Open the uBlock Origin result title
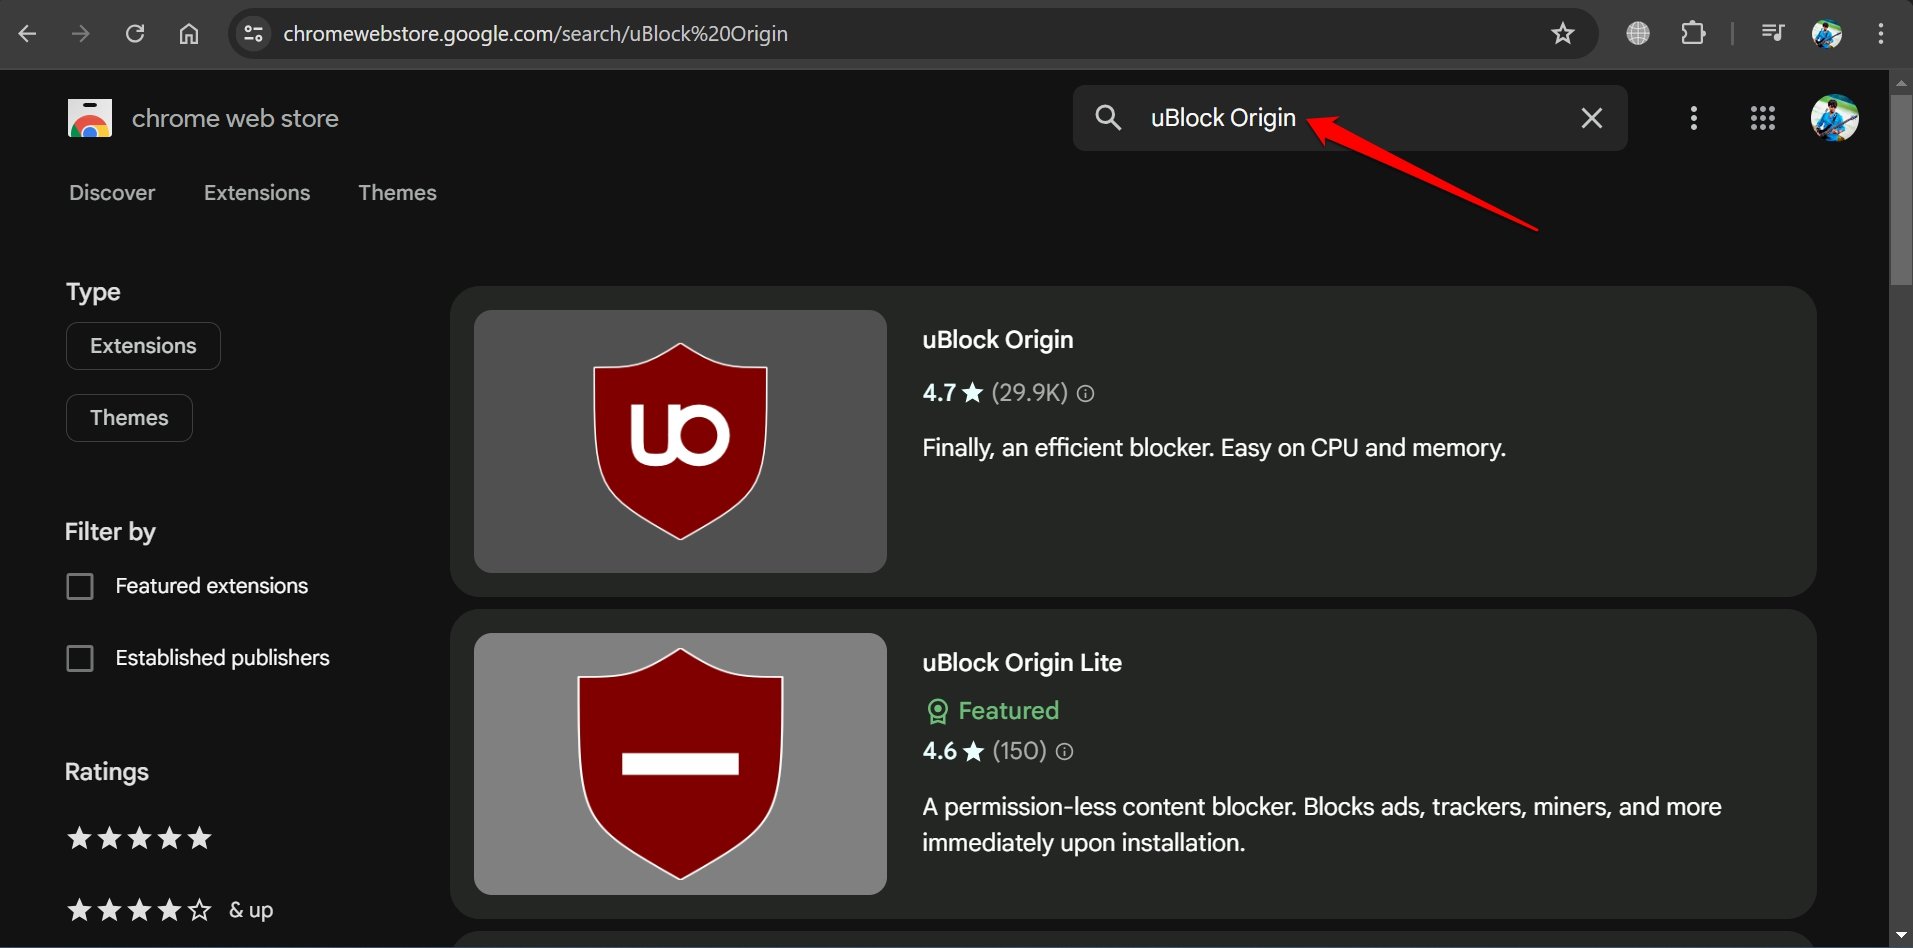1913x948 pixels. click(998, 340)
